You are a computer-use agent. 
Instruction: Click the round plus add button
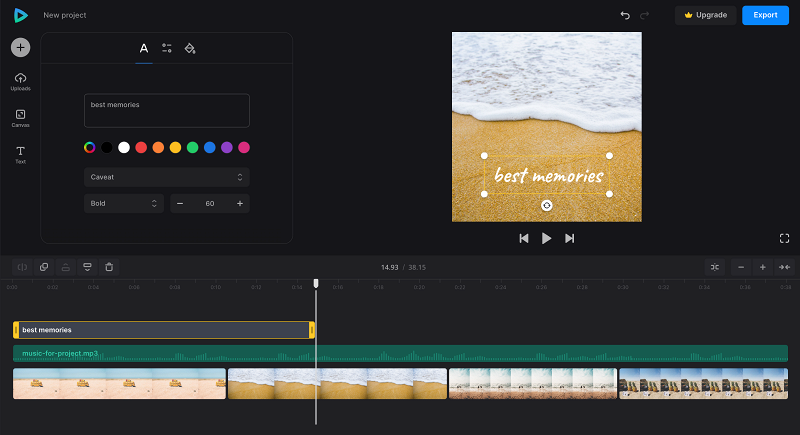[x=20, y=47]
